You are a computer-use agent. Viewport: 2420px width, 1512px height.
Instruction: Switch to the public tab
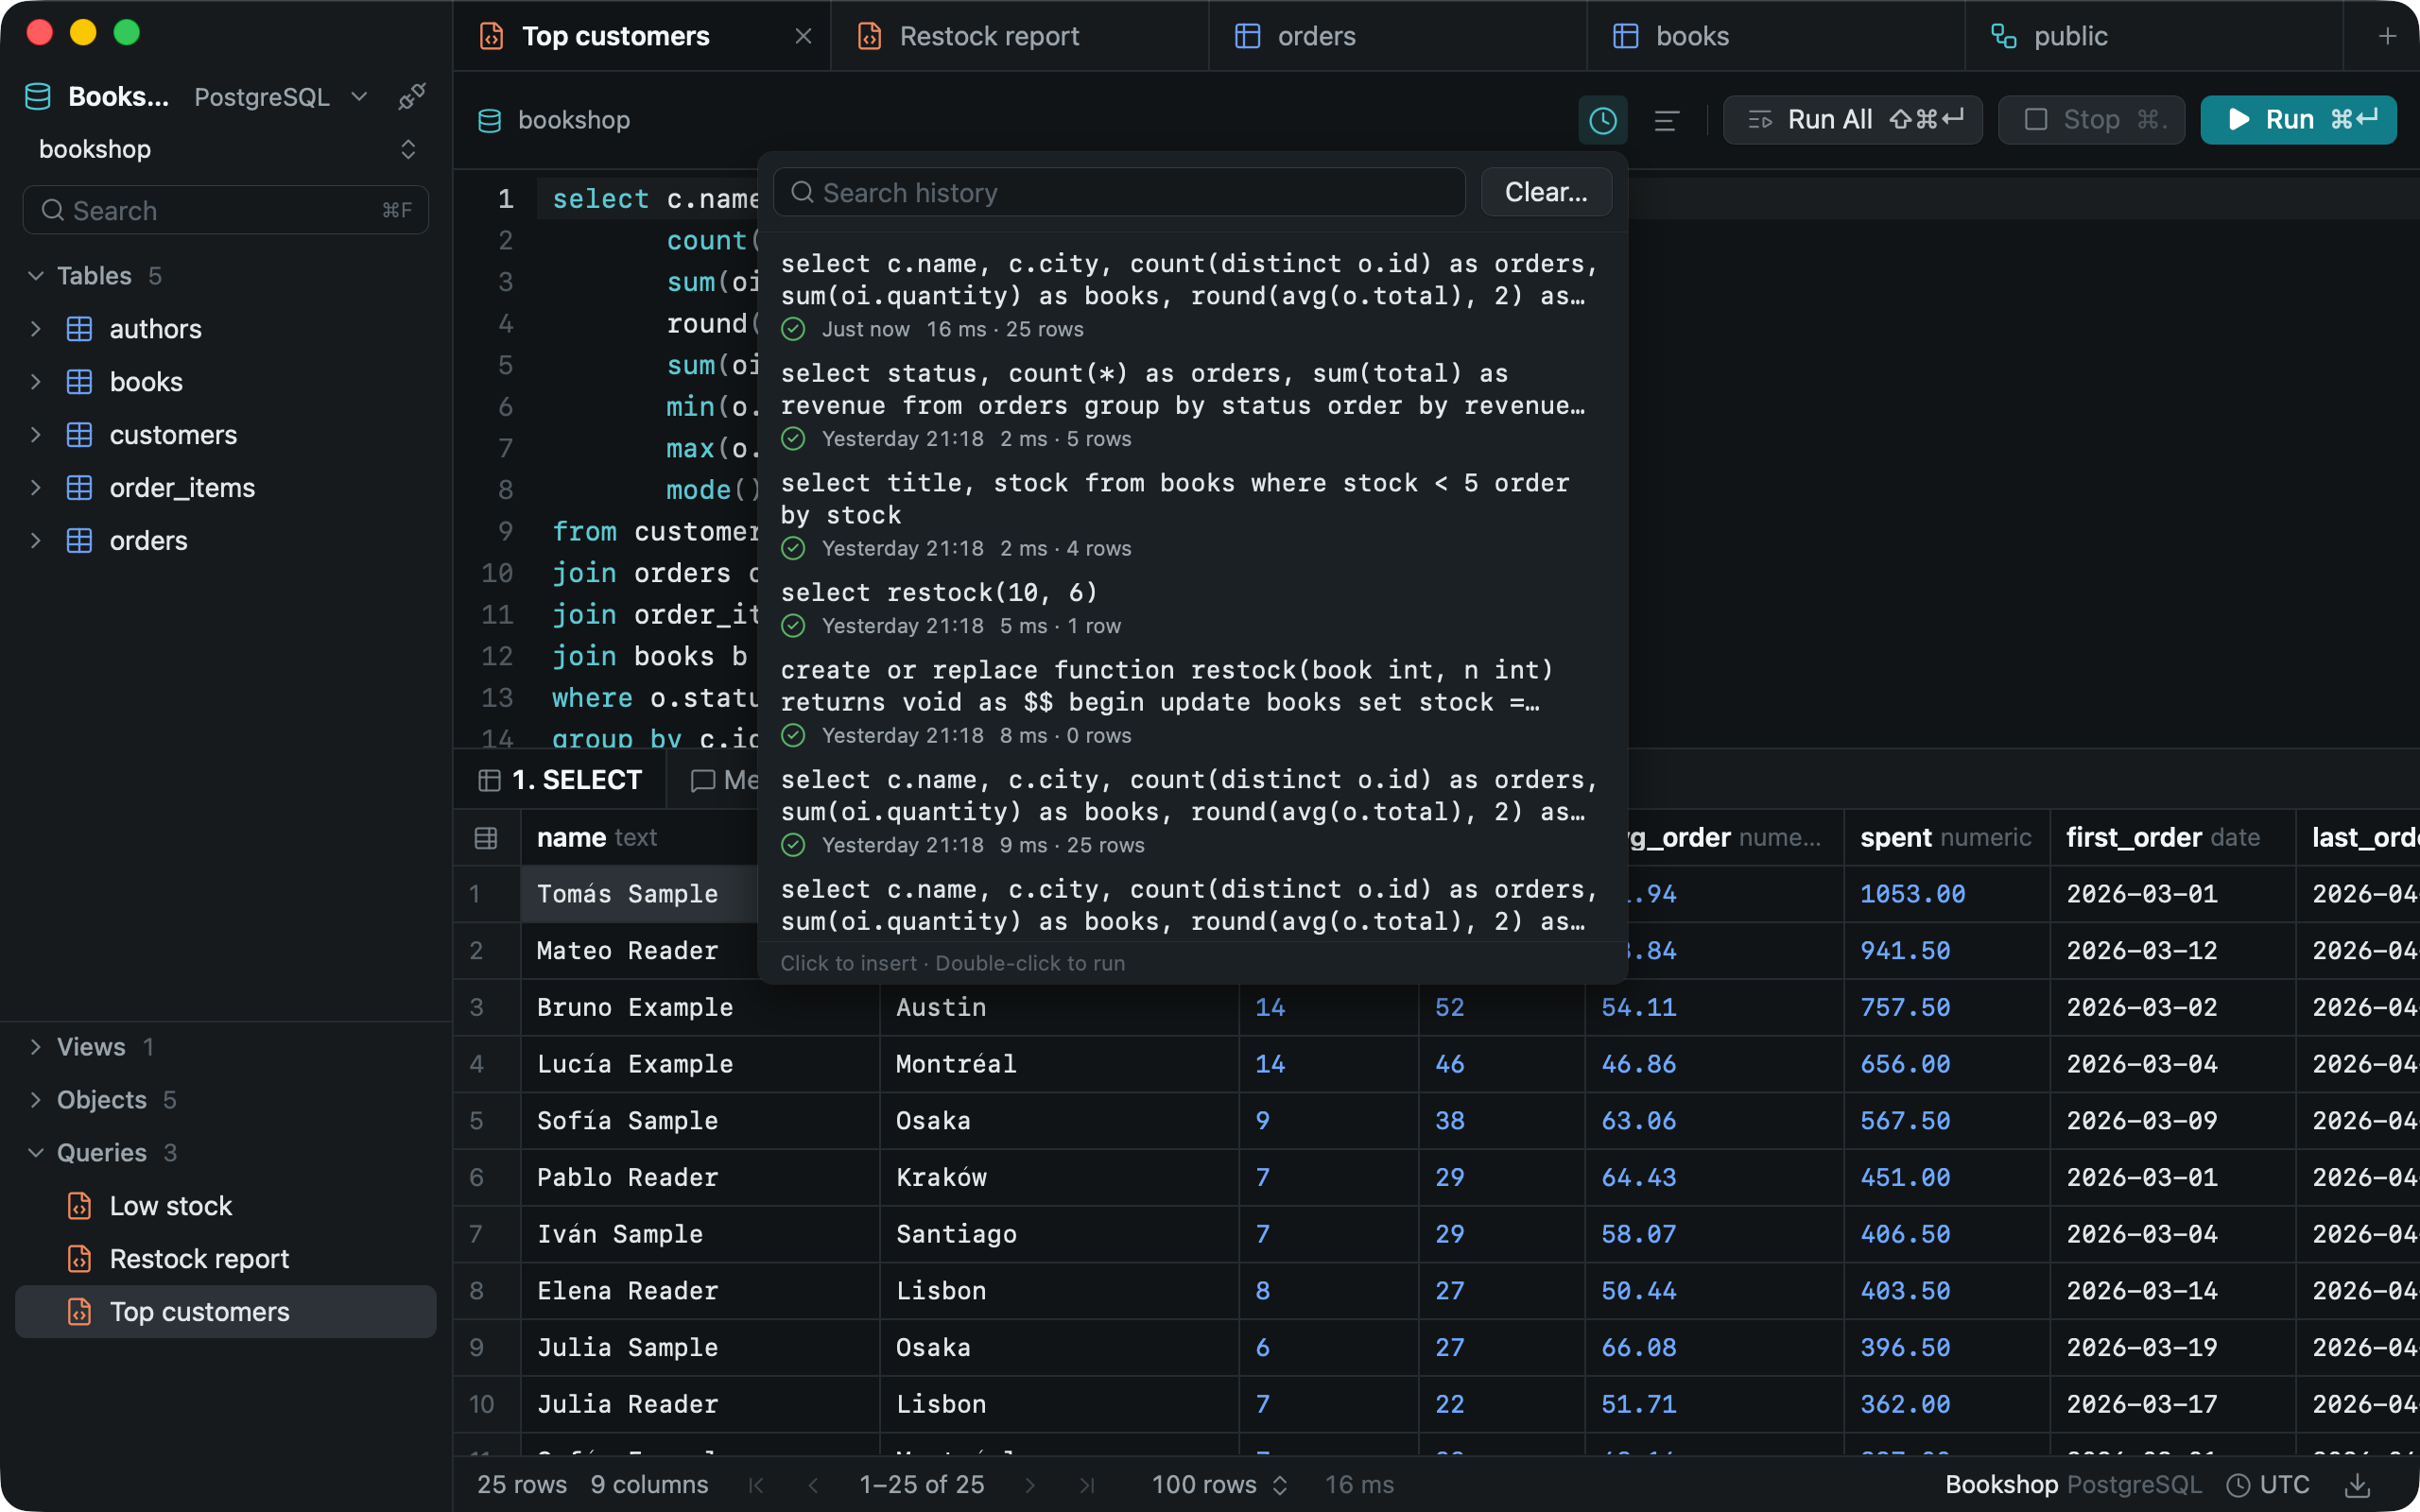[x=2153, y=36]
